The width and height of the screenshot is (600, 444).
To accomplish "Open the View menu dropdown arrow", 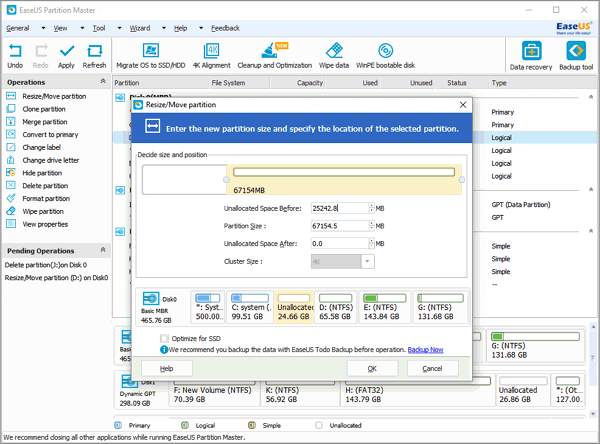I will coord(82,28).
